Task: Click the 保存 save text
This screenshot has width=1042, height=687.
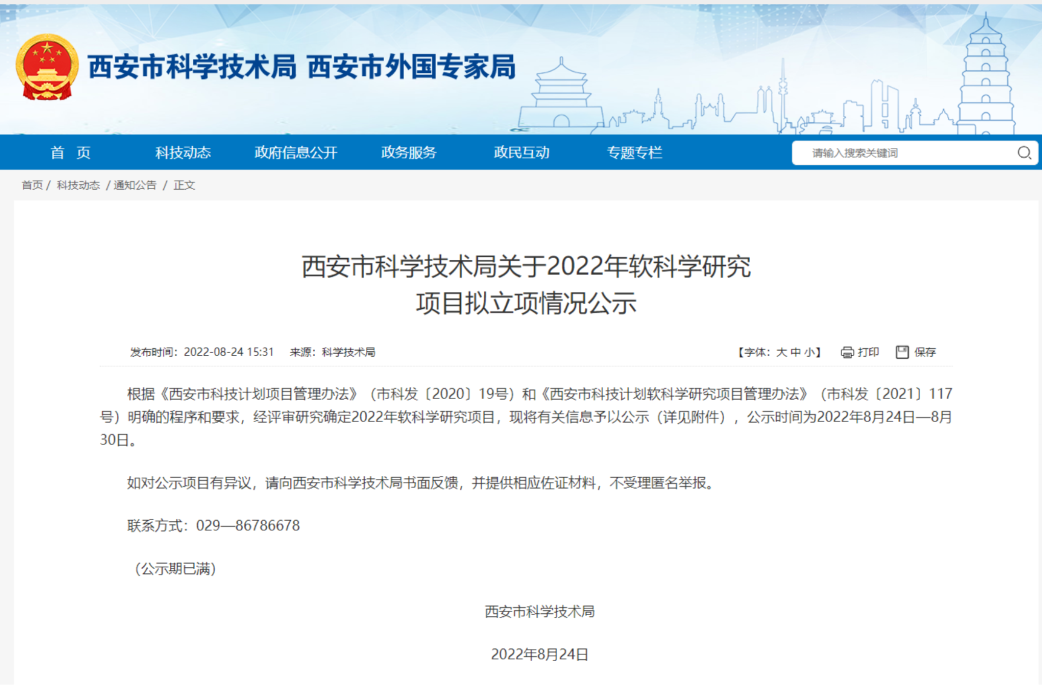Action: [925, 352]
